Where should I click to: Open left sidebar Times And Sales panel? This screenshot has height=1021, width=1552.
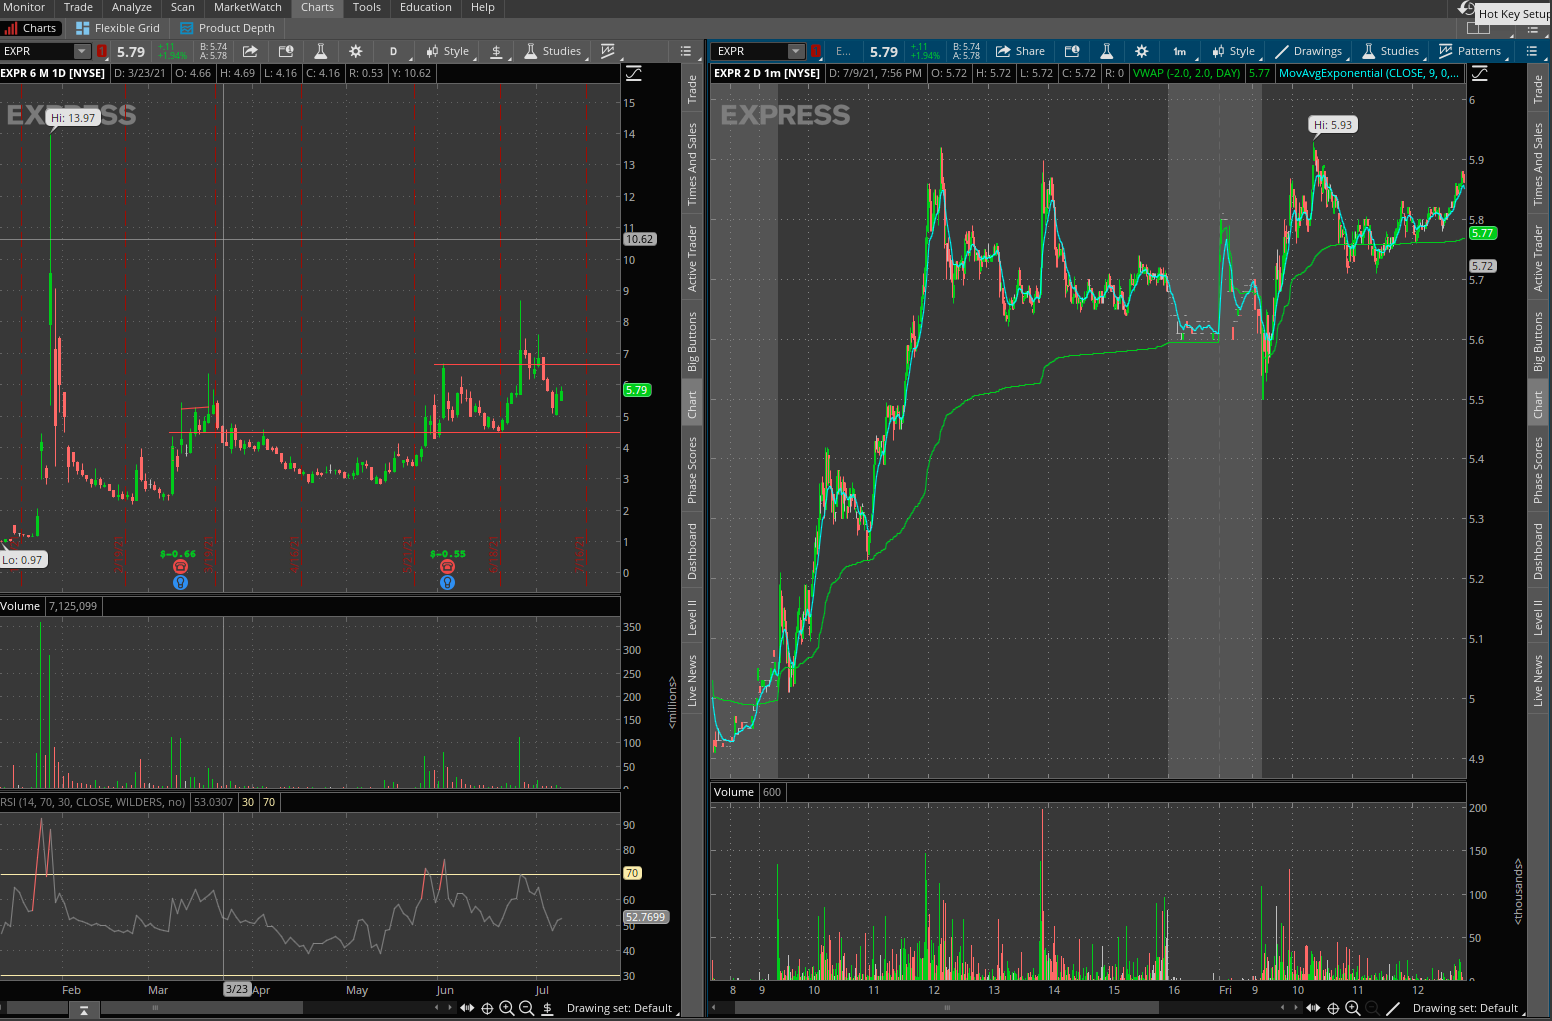click(692, 164)
